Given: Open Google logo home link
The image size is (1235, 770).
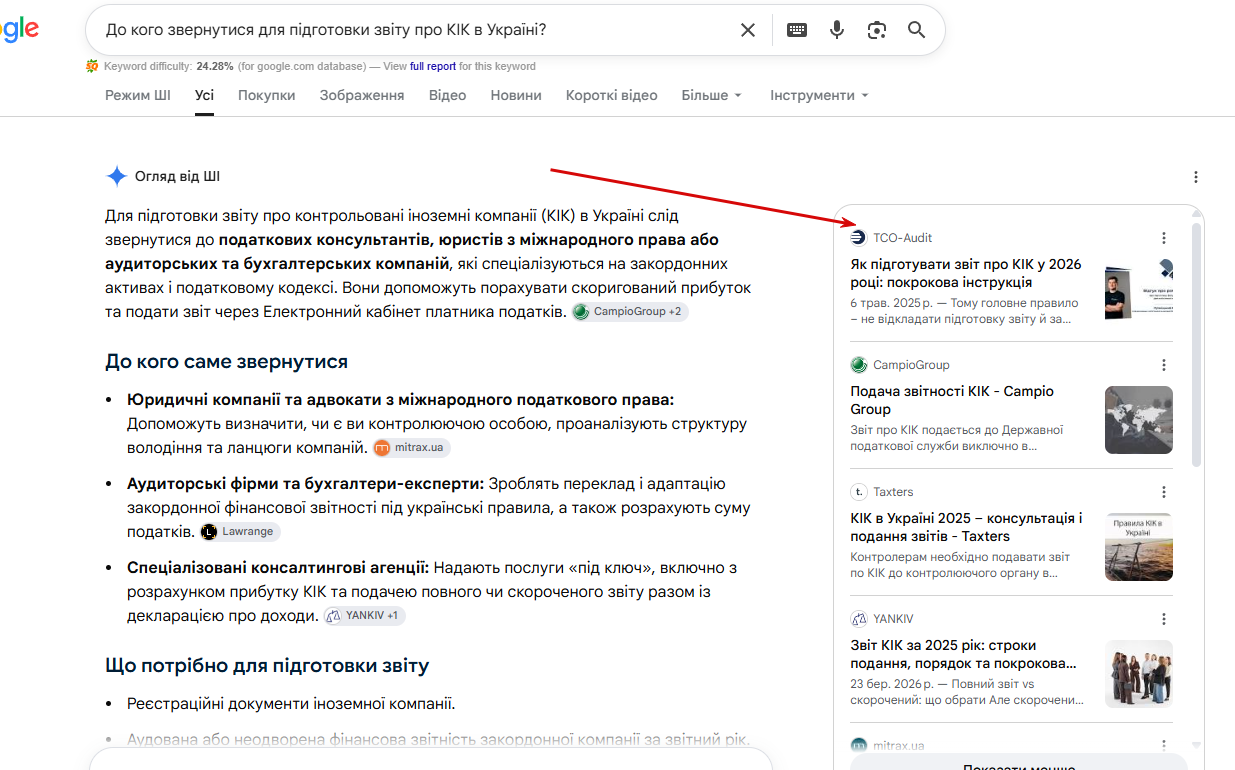Looking at the screenshot, I should [19, 31].
